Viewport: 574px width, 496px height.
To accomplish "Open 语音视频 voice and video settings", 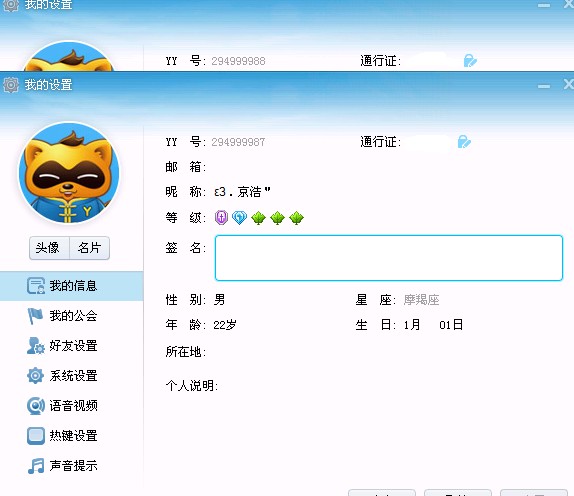I will pos(71,406).
